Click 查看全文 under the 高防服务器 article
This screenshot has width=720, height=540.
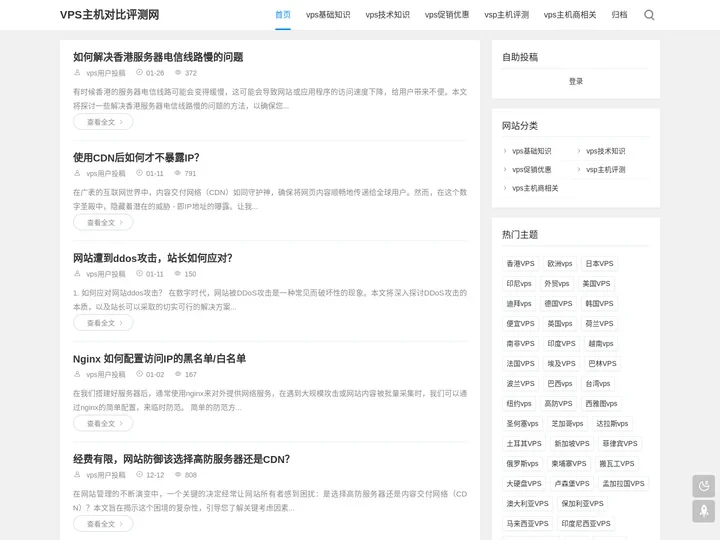click(x=103, y=524)
